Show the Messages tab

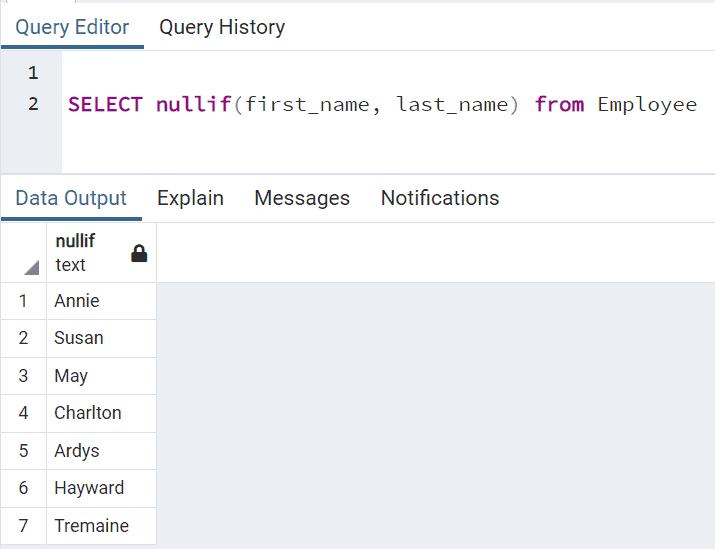[302, 198]
